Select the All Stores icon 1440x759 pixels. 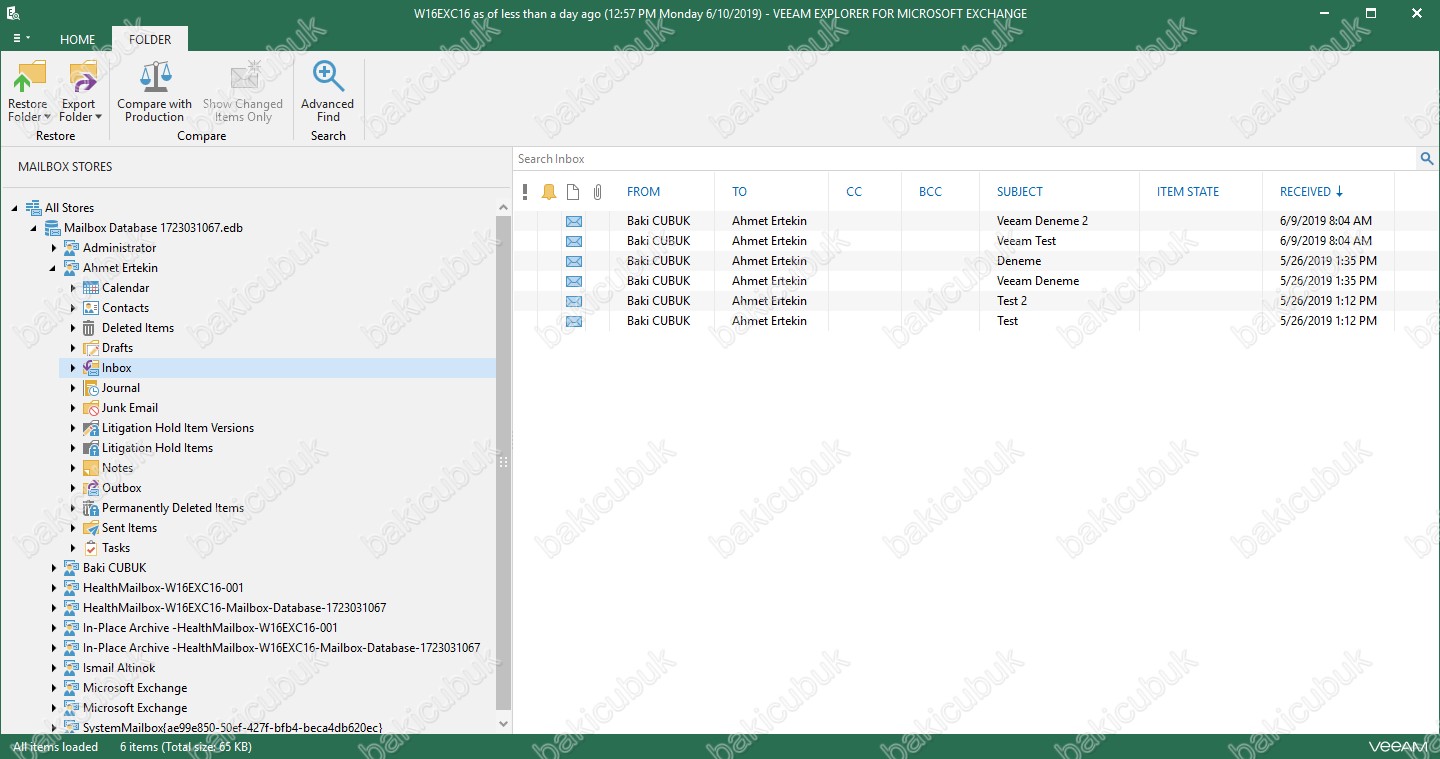tap(33, 208)
